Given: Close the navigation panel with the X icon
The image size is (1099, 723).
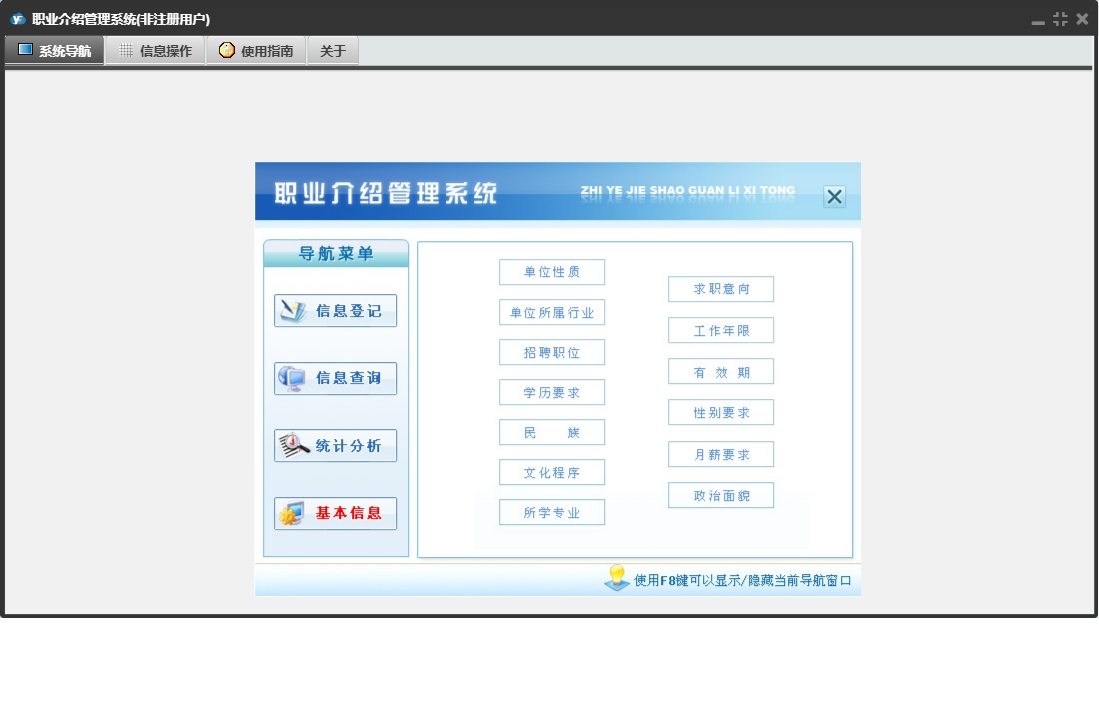Looking at the screenshot, I should coord(834,197).
